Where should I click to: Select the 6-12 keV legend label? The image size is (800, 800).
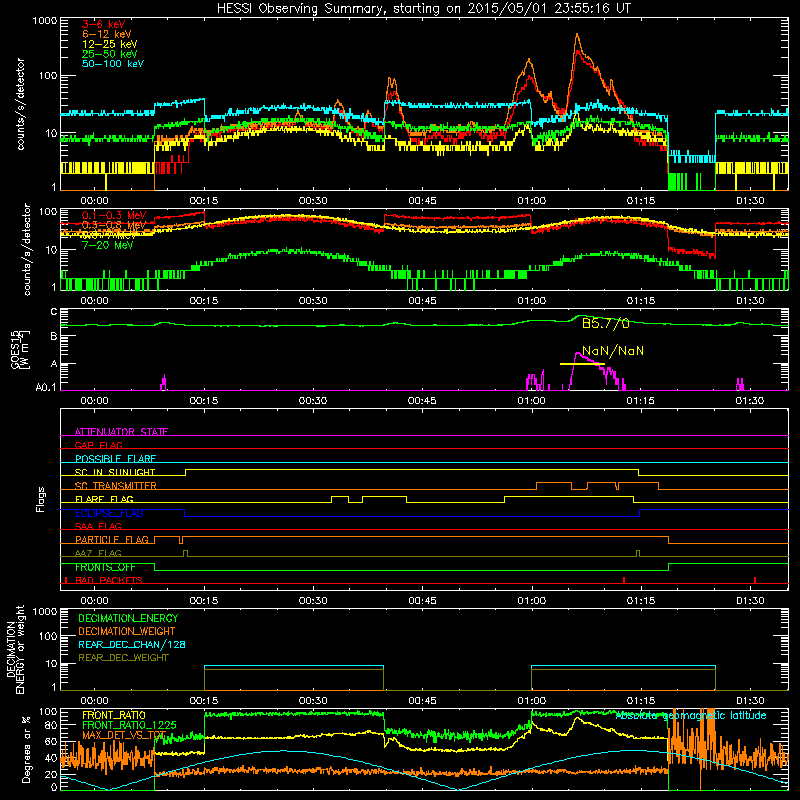(107, 34)
